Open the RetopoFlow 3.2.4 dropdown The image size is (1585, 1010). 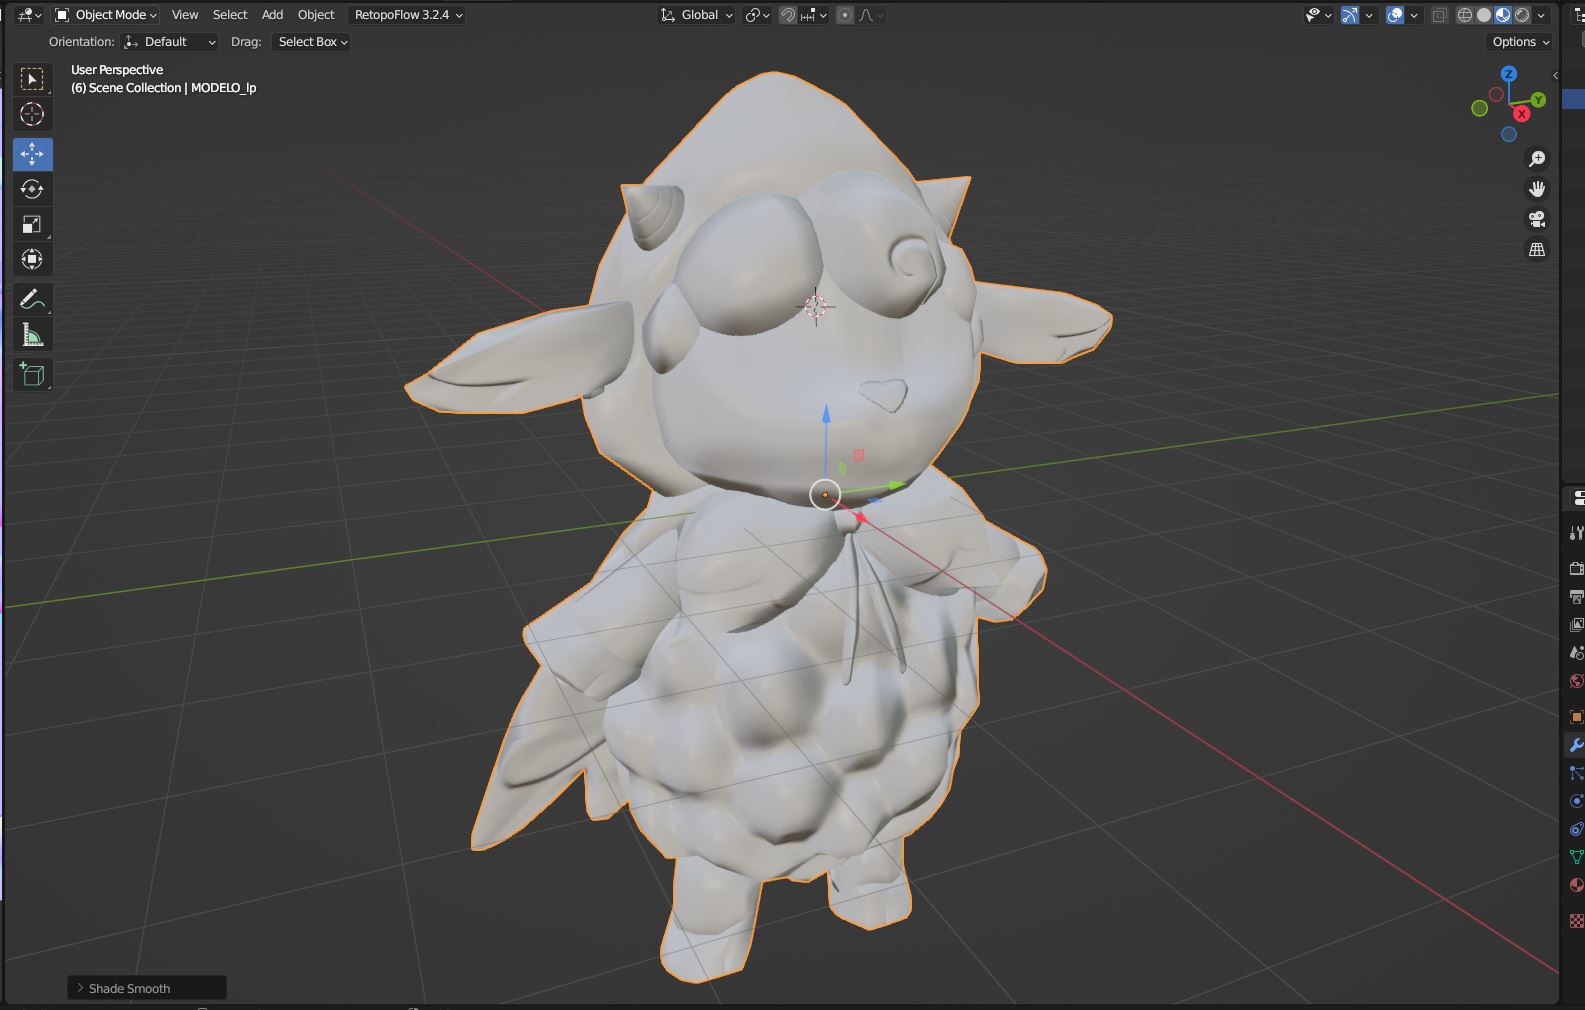pyautogui.click(x=408, y=15)
